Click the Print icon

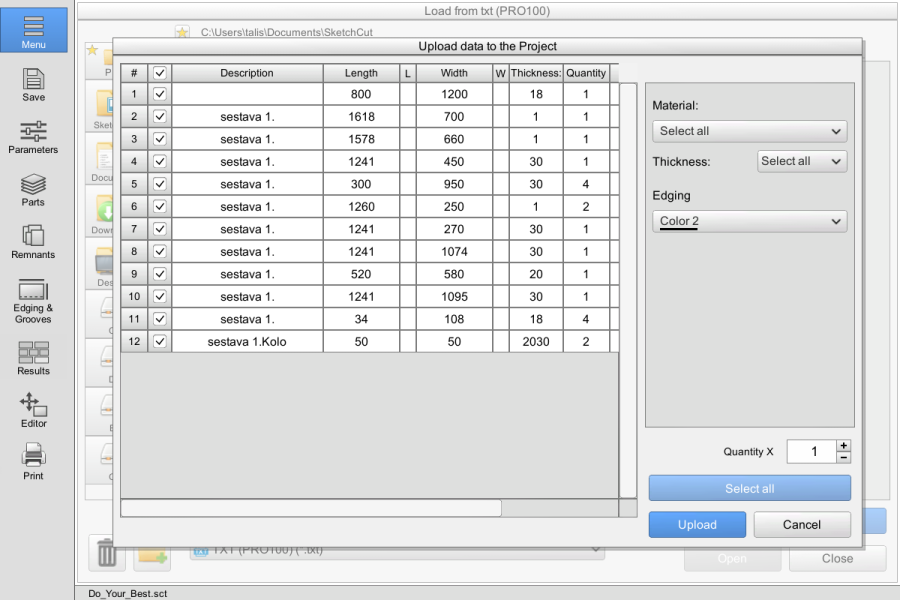[x=33, y=462]
